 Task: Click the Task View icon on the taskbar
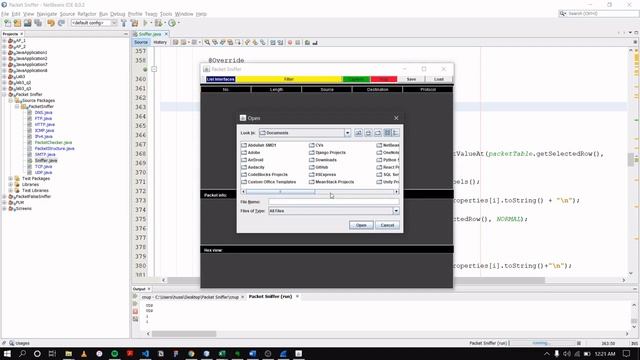pyautogui.click(x=52, y=353)
